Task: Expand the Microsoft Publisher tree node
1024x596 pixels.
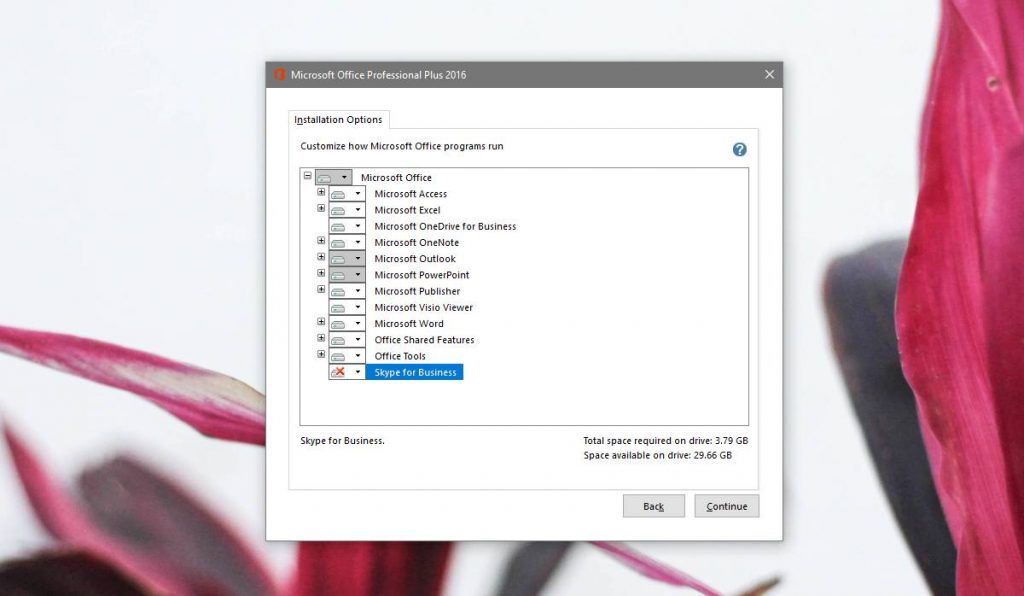Action: point(321,290)
